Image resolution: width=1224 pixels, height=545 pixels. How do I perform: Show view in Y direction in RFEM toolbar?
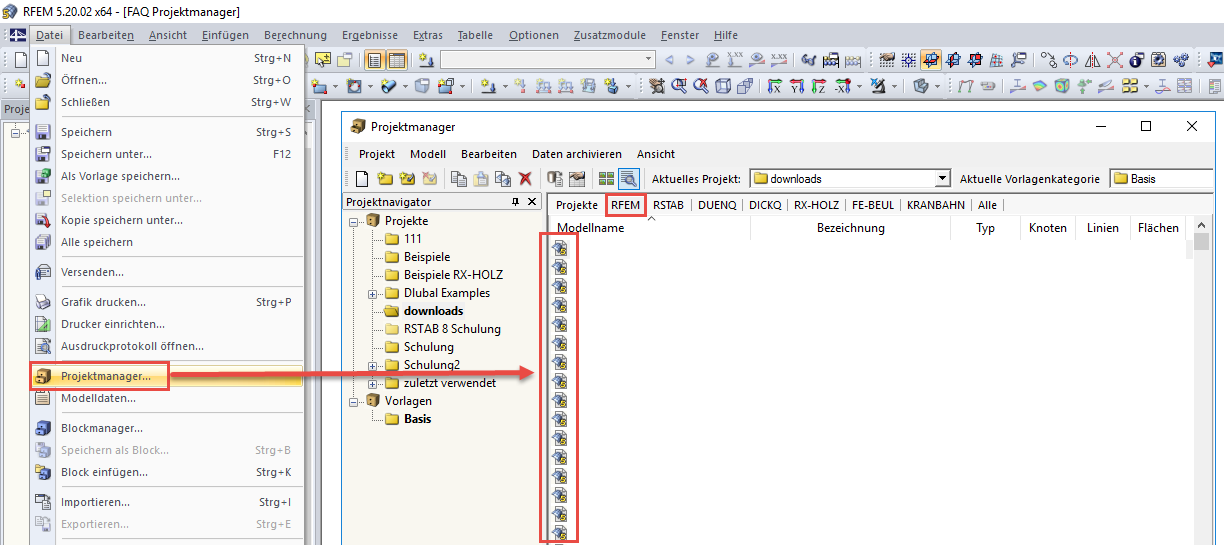pyautogui.click(x=798, y=86)
